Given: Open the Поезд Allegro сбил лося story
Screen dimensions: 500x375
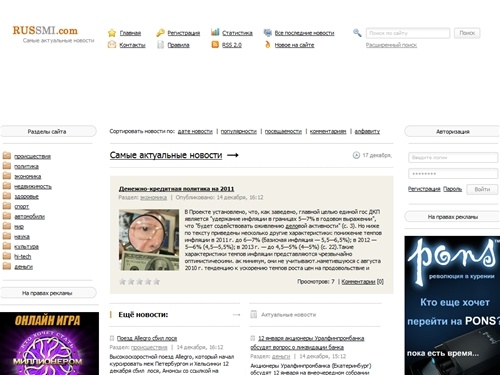Looking at the screenshot, I should (147, 338).
